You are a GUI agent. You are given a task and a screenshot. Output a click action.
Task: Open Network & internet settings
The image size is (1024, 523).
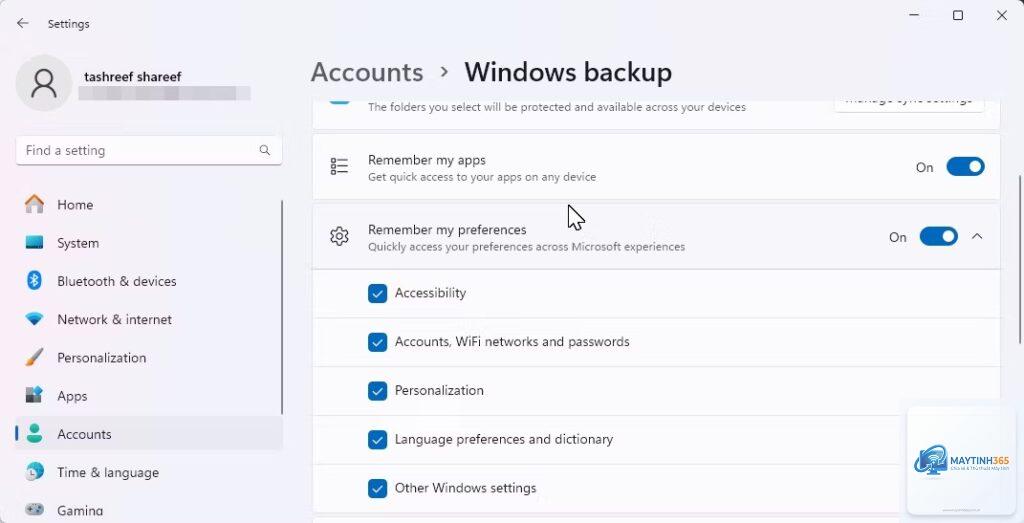pyautogui.click(x=149, y=319)
